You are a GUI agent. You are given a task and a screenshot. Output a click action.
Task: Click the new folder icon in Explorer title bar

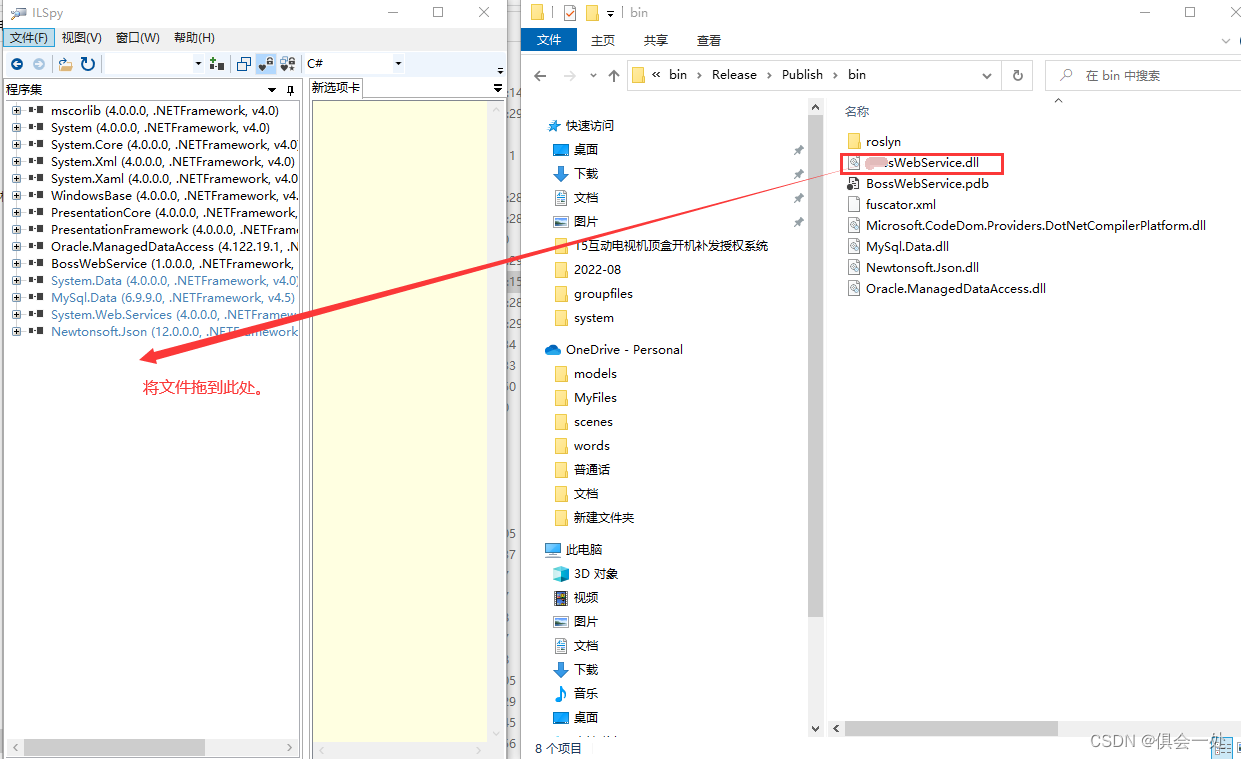(592, 12)
